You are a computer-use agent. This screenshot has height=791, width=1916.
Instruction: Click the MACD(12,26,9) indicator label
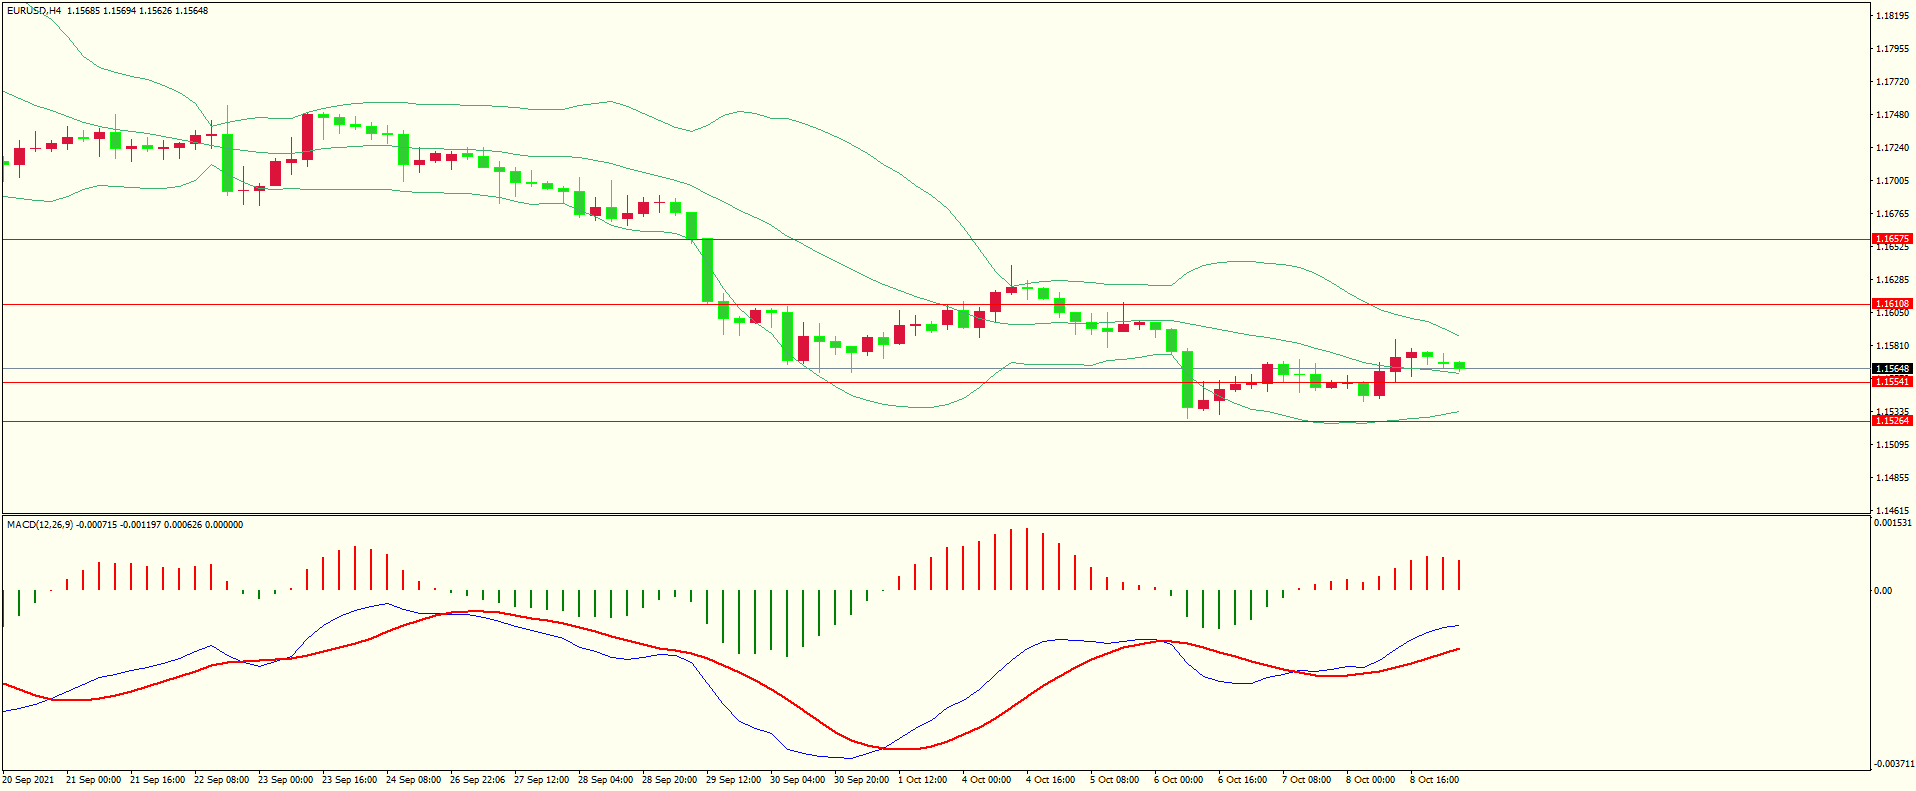(x=40, y=525)
